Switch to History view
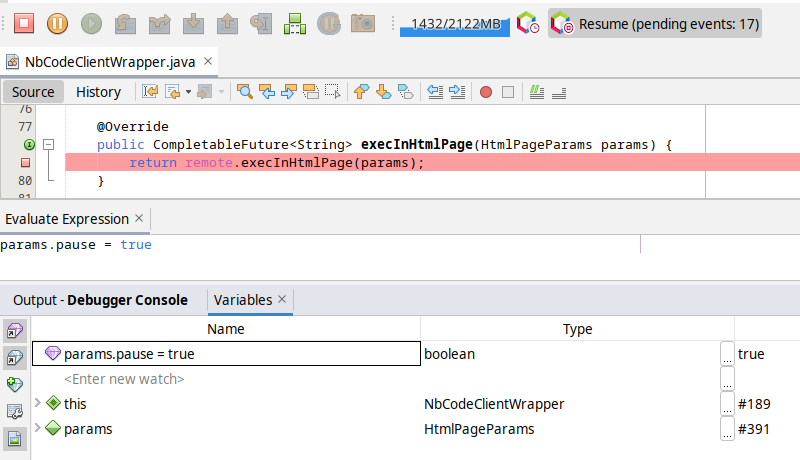The width and height of the screenshot is (800, 460). pyautogui.click(x=98, y=92)
